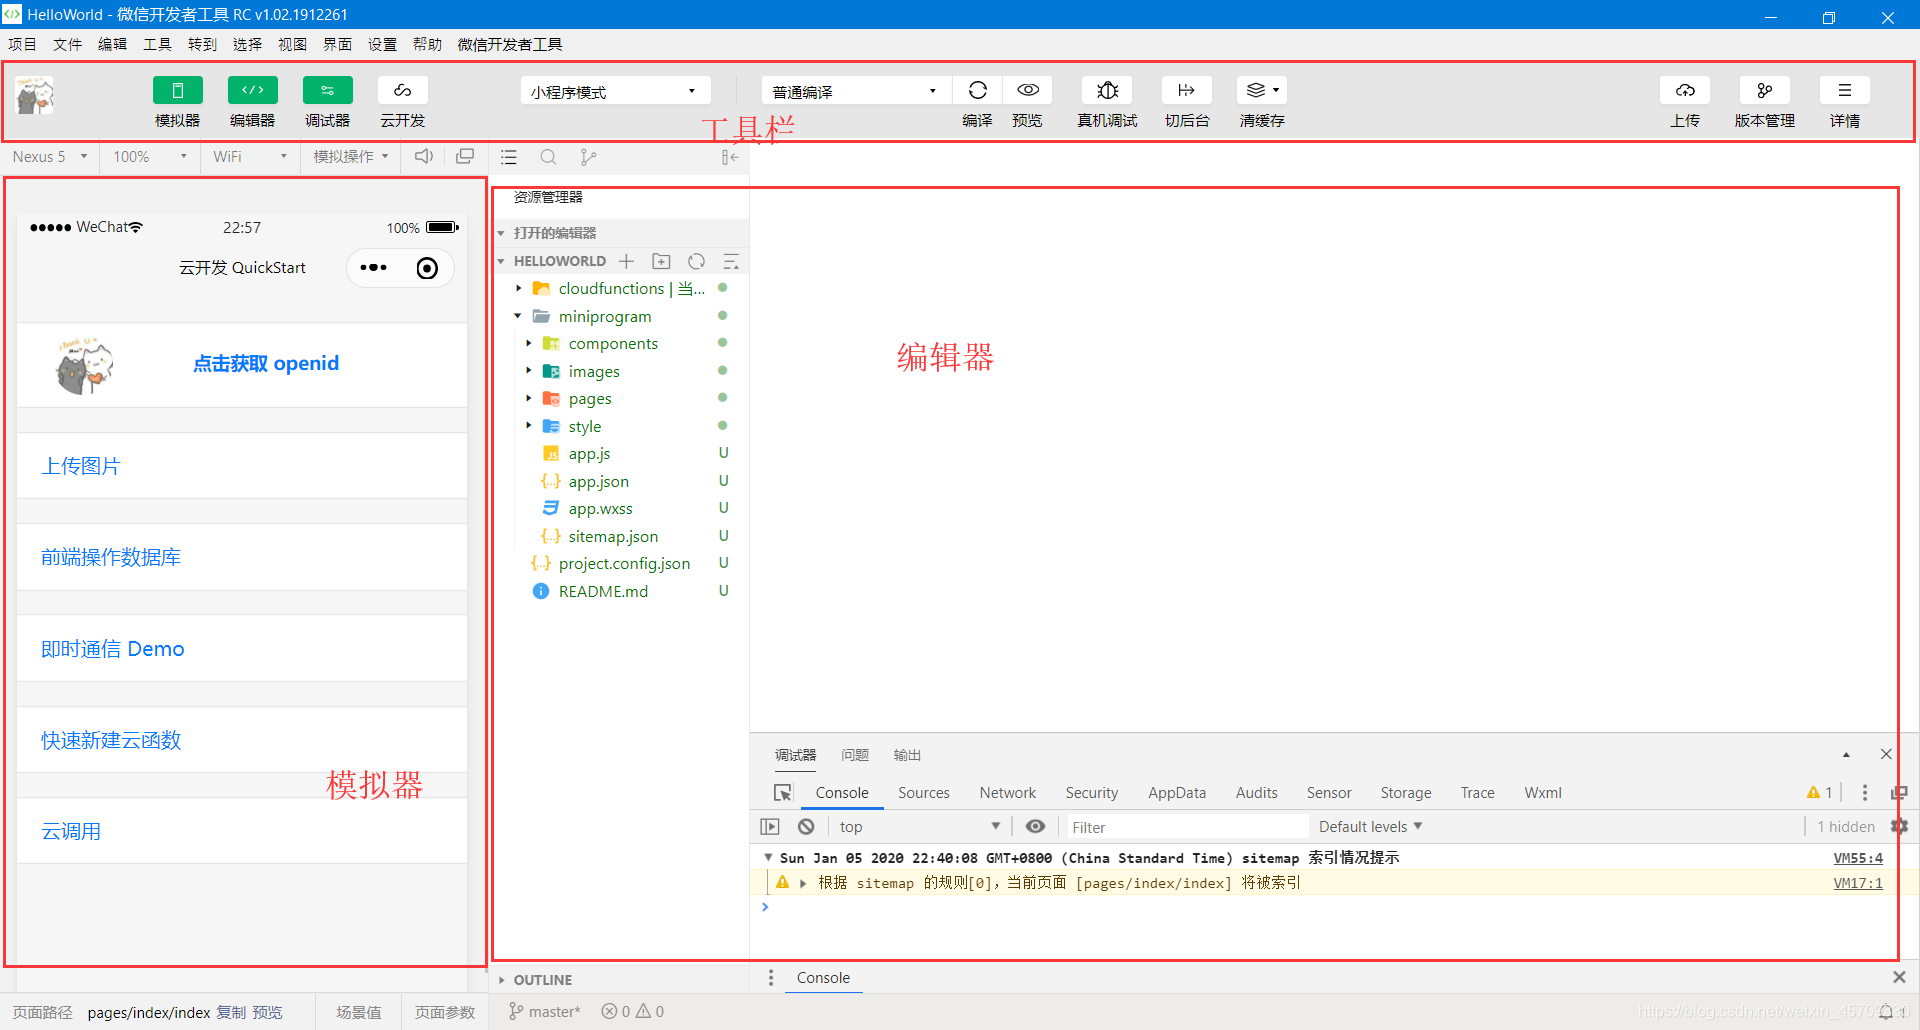Start real device debugging (真机调试)
The height and width of the screenshot is (1030, 1920).
(1107, 90)
